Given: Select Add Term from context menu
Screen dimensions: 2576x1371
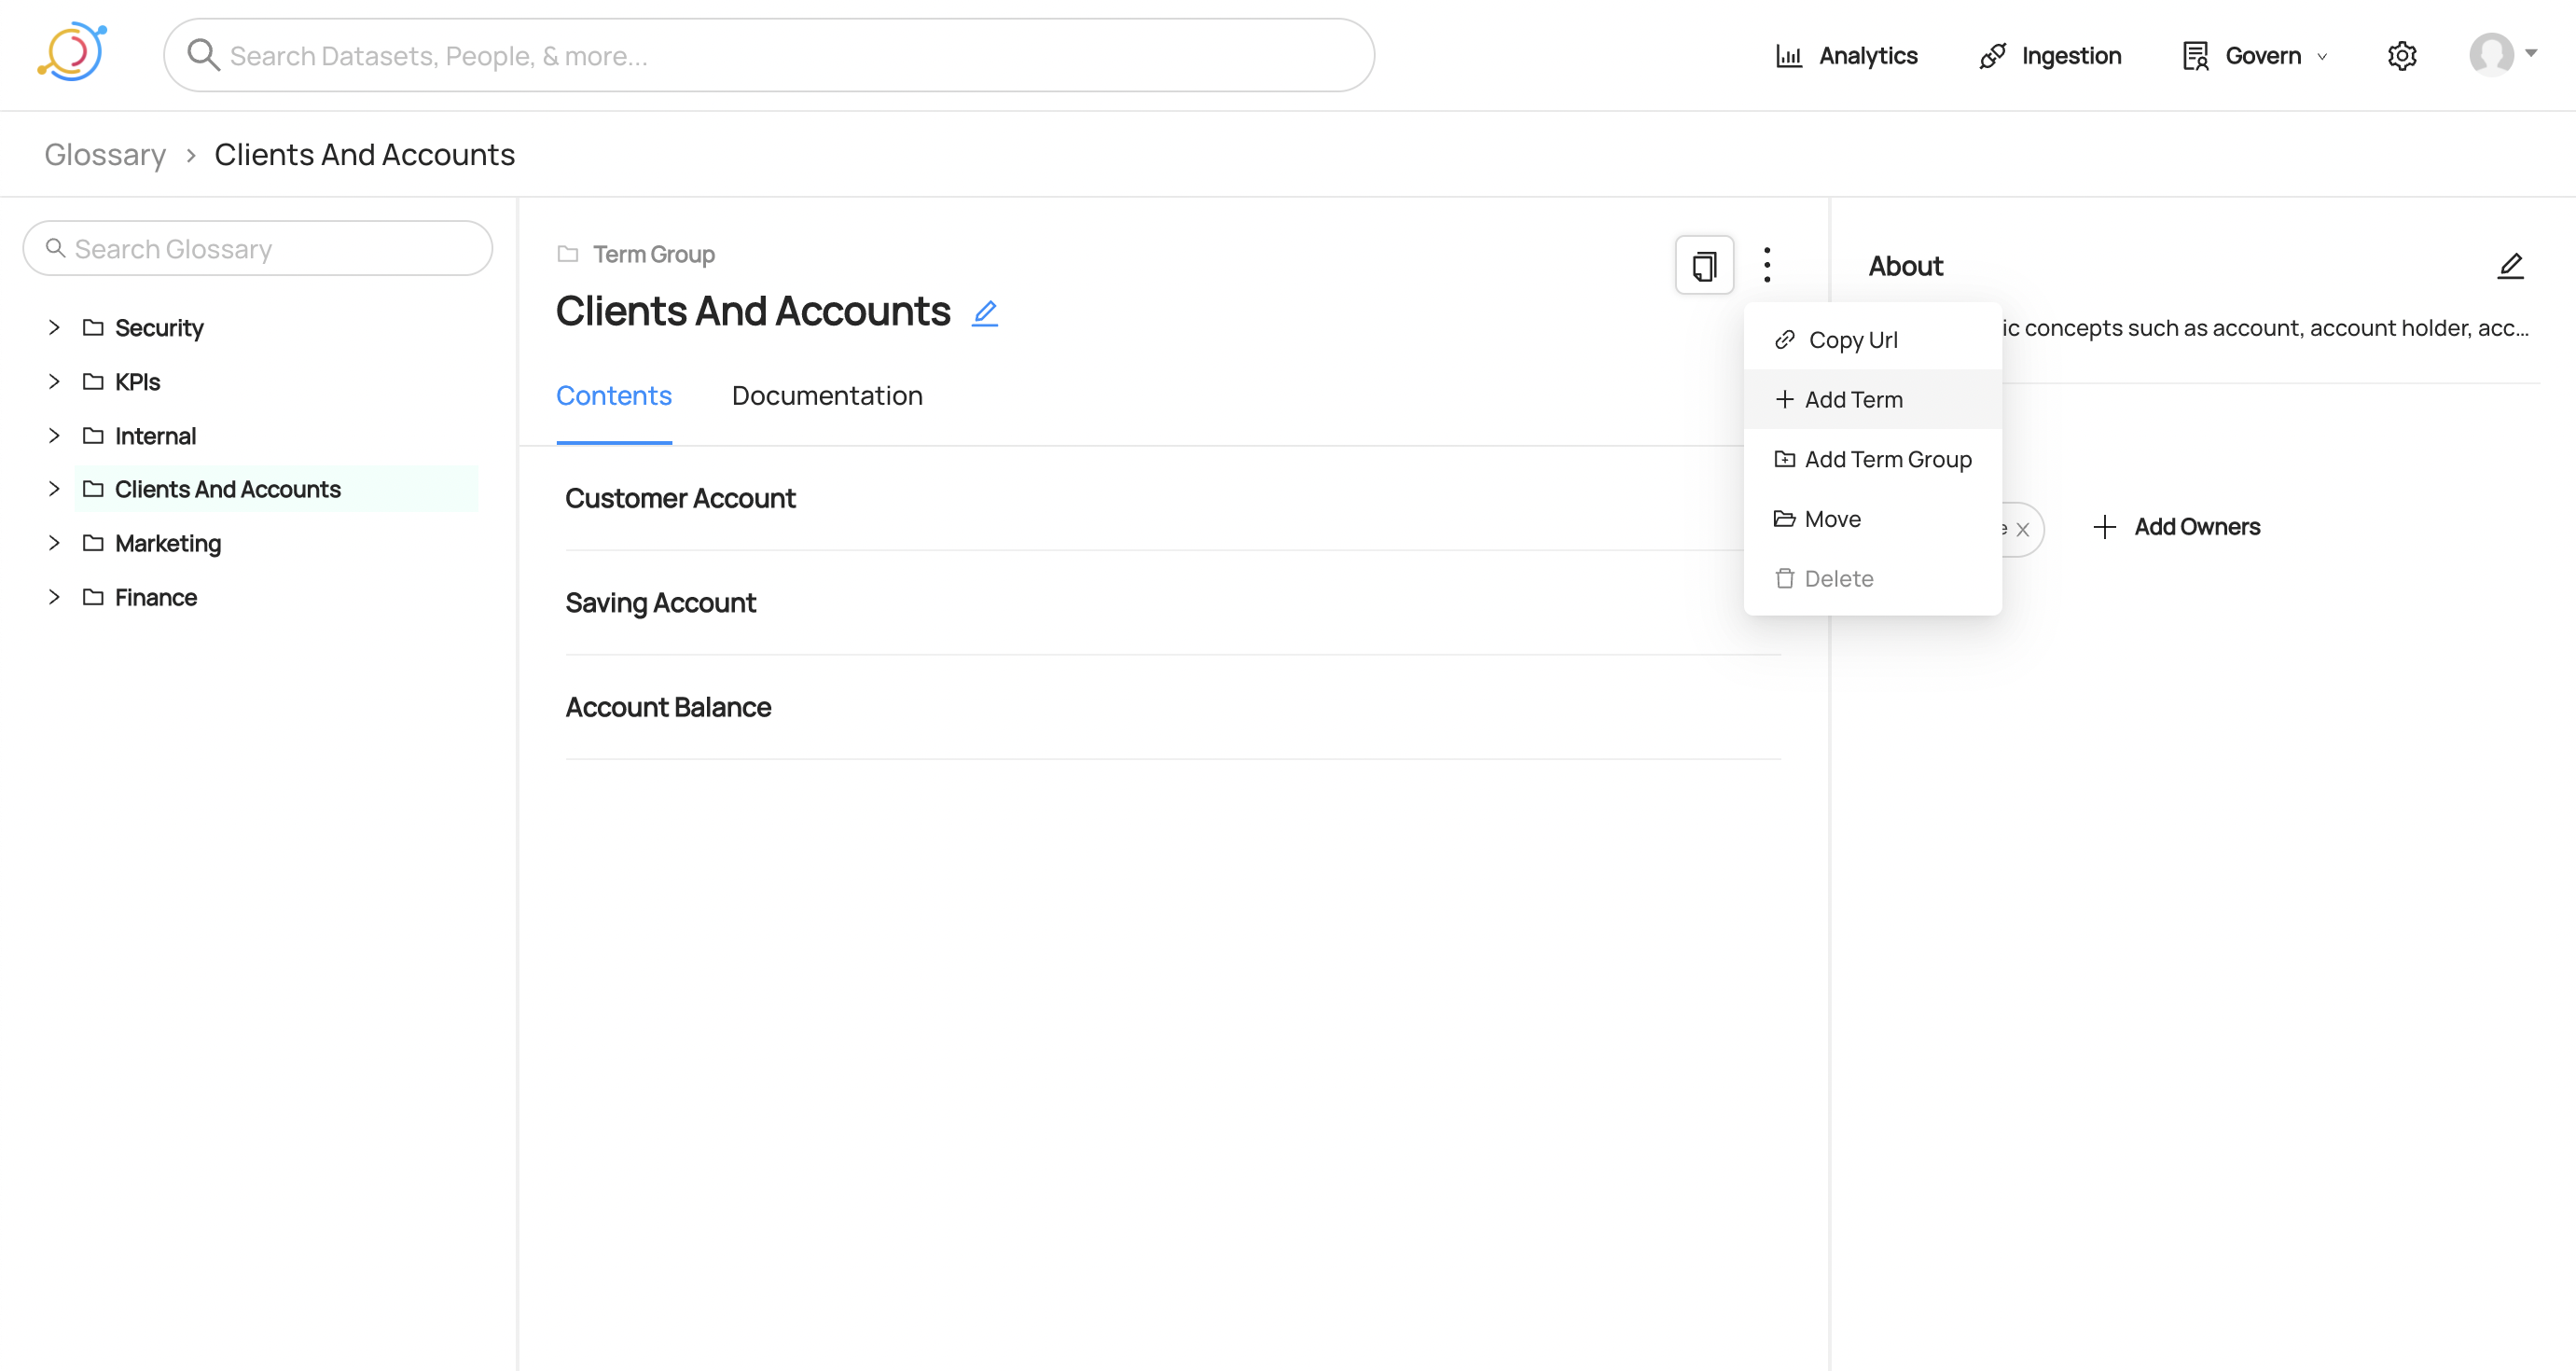Looking at the screenshot, I should coord(1853,400).
